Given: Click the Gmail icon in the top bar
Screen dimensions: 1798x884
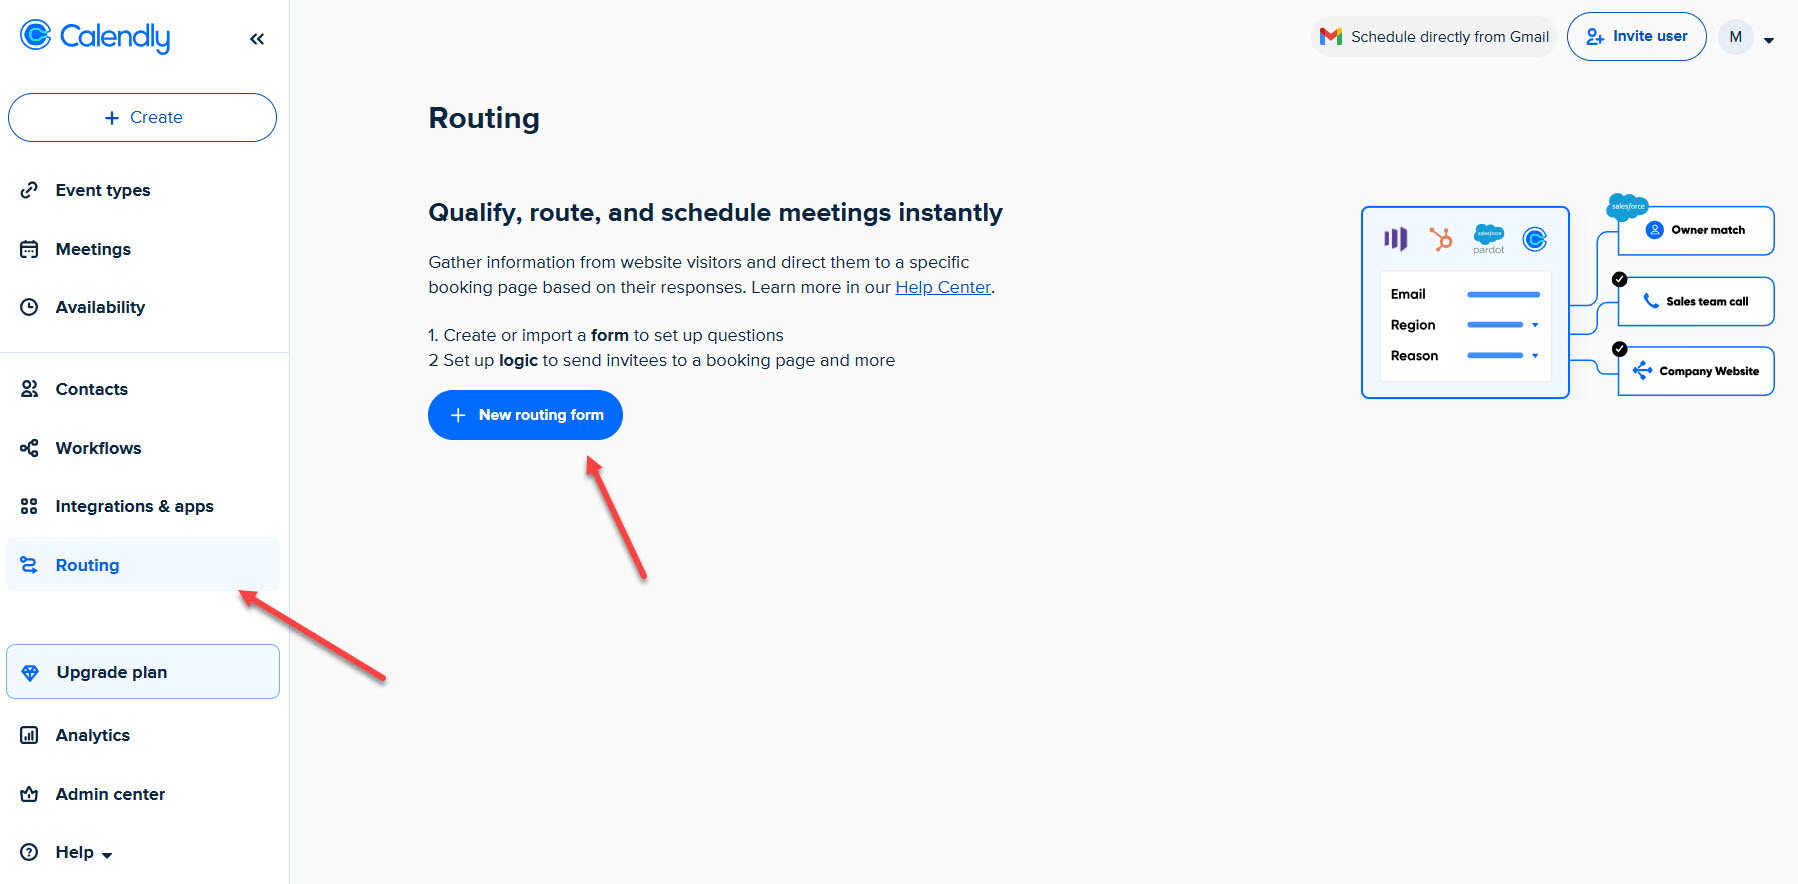Looking at the screenshot, I should 1331,36.
